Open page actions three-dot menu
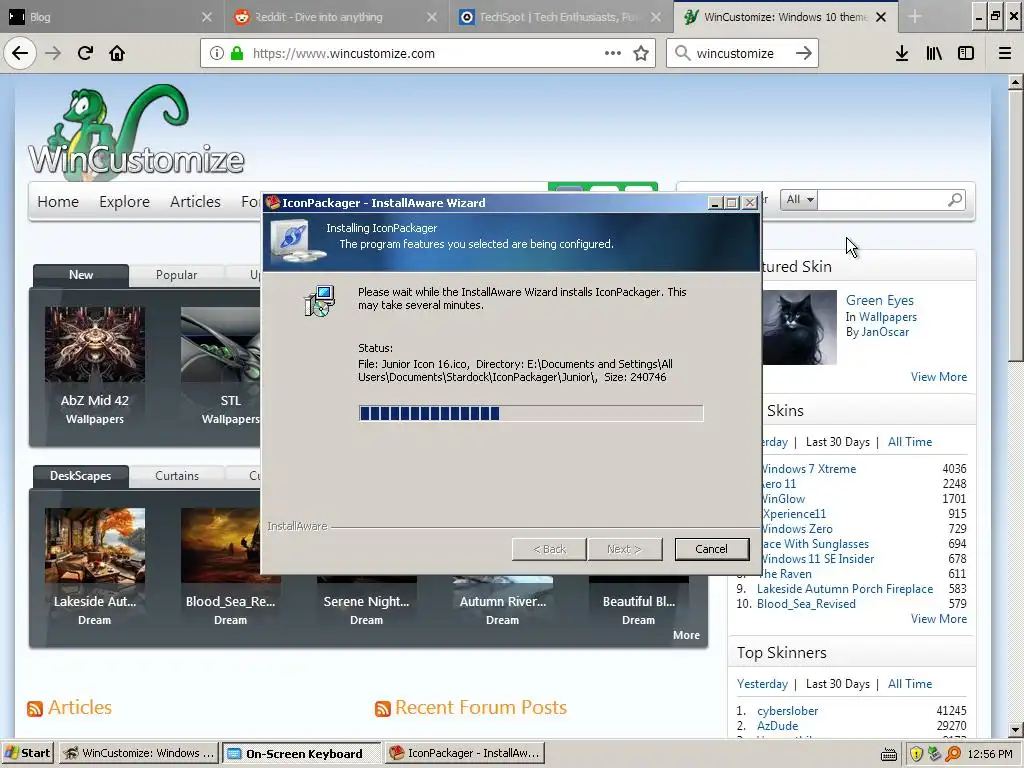This screenshot has width=1024, height=768. pos(613,53)
